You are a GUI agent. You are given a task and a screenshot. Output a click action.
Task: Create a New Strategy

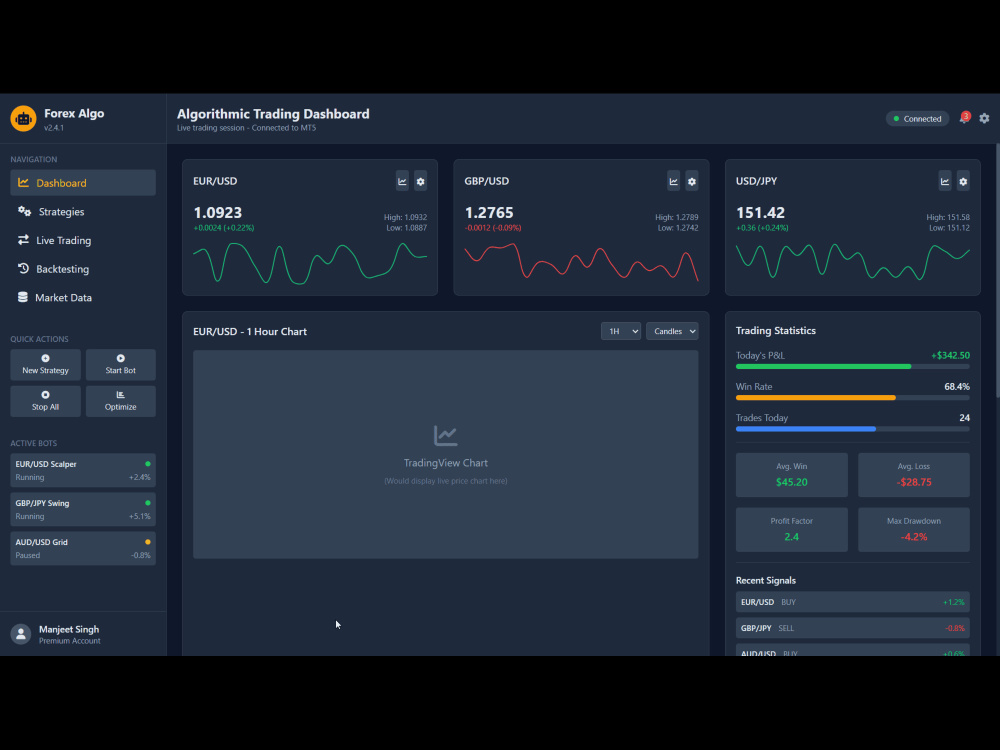tap(45, 365)
